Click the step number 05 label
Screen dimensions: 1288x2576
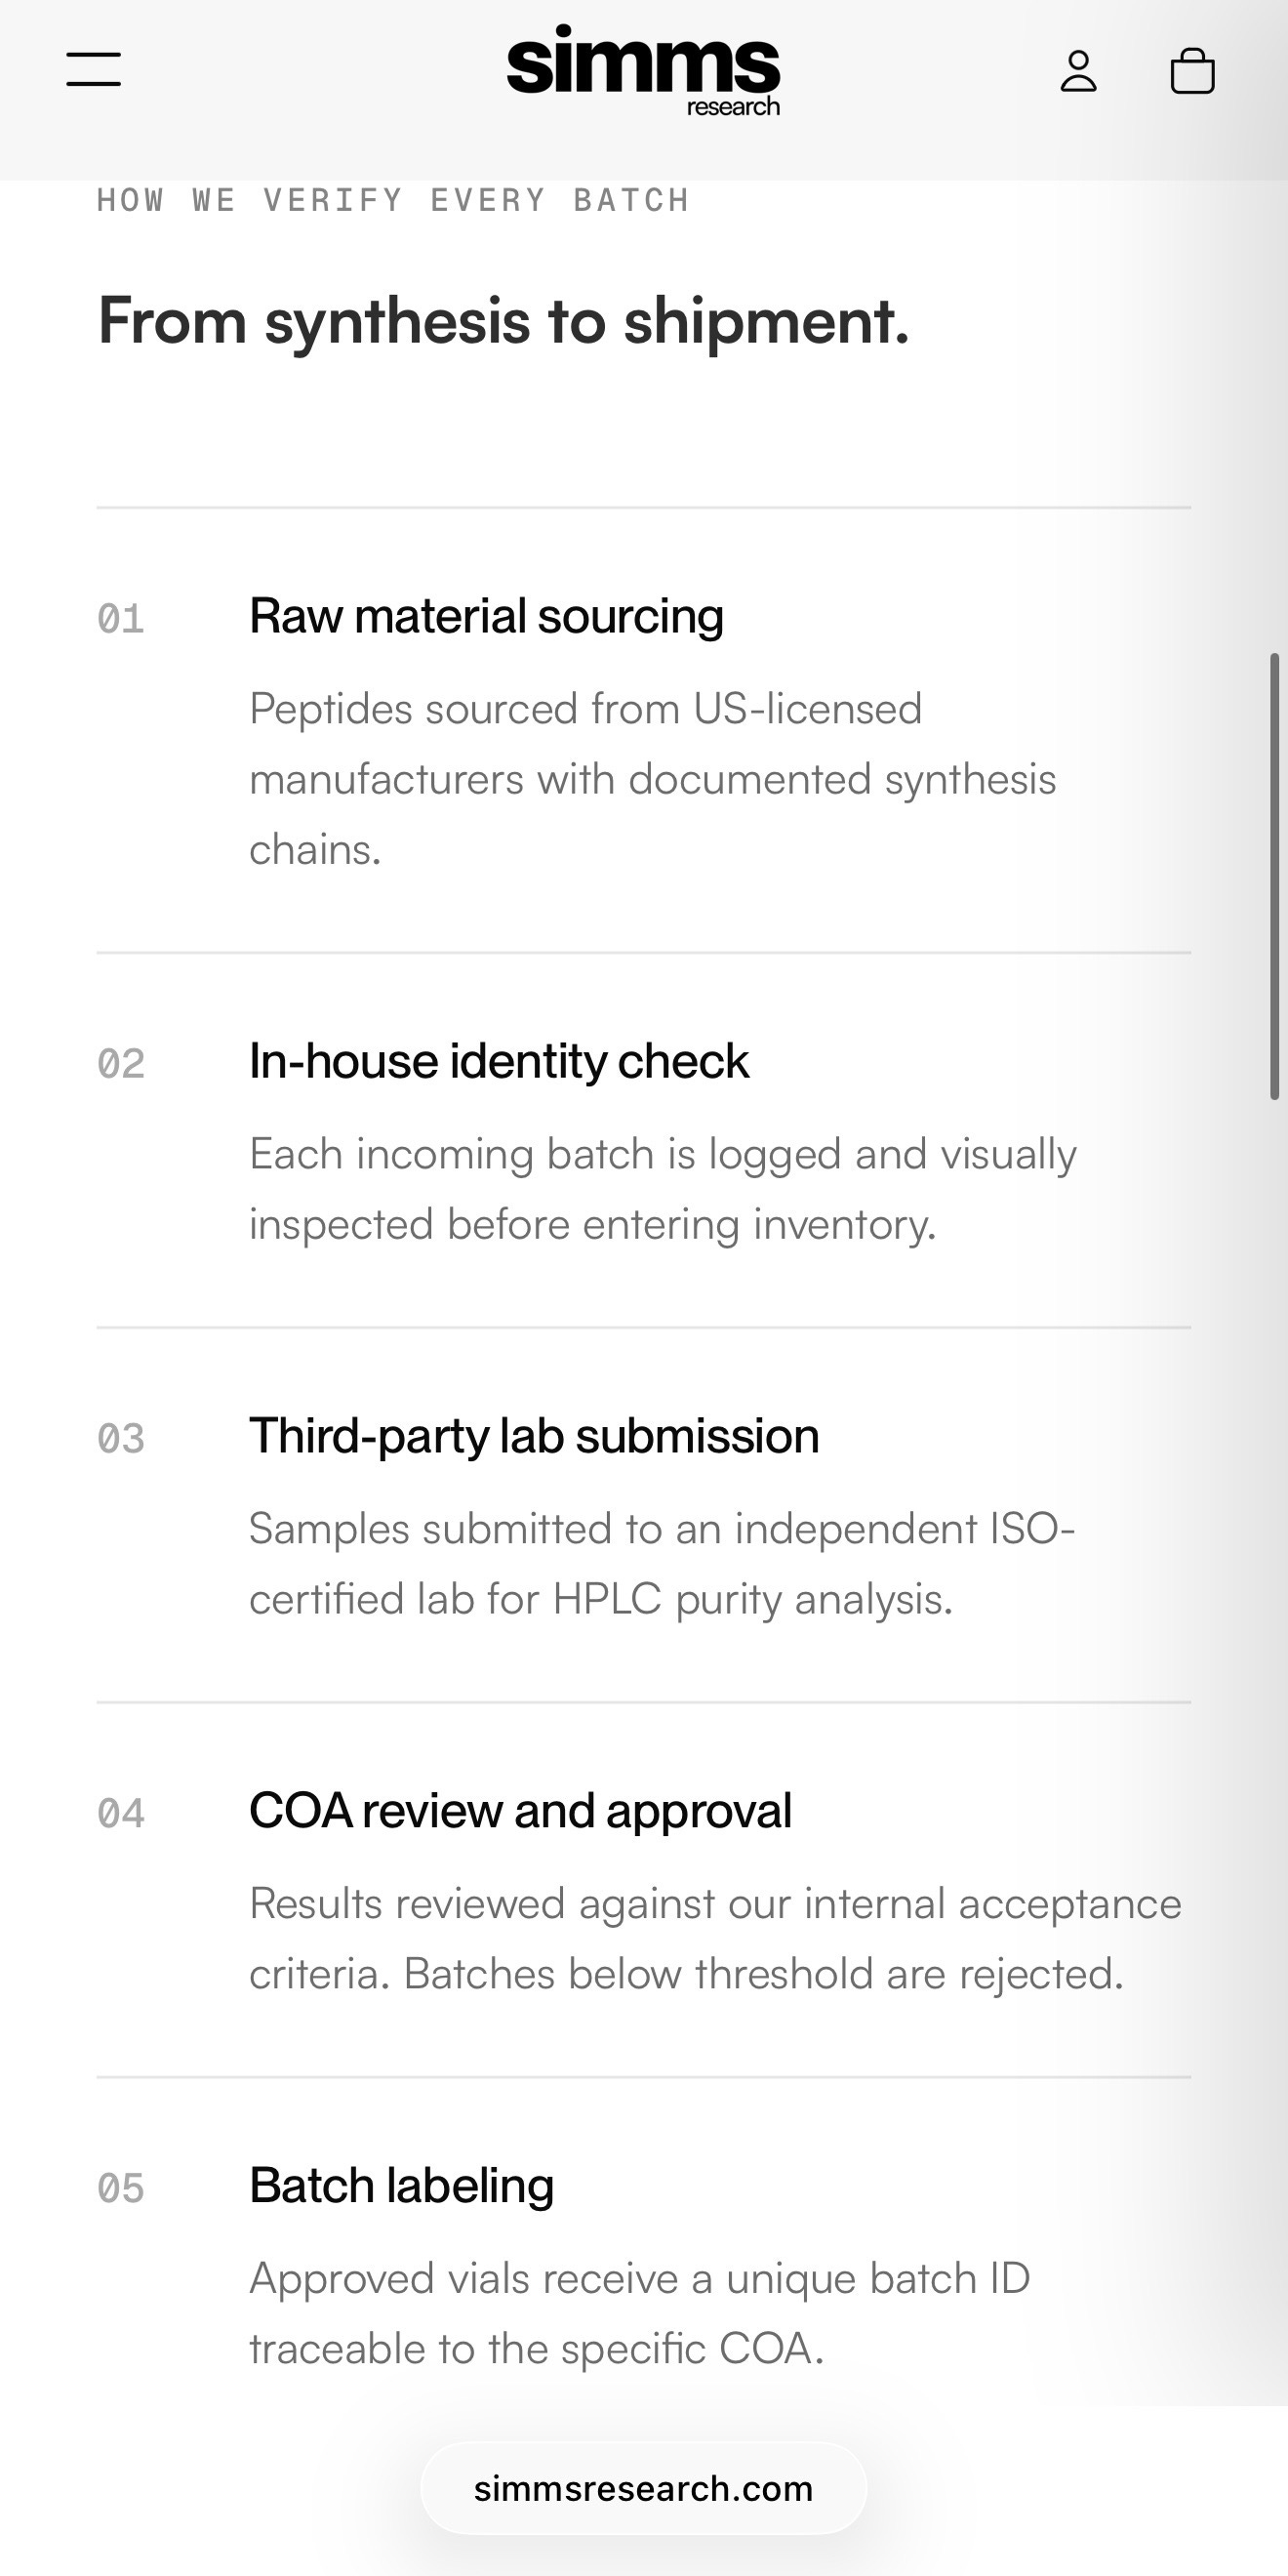point(121,2189)
